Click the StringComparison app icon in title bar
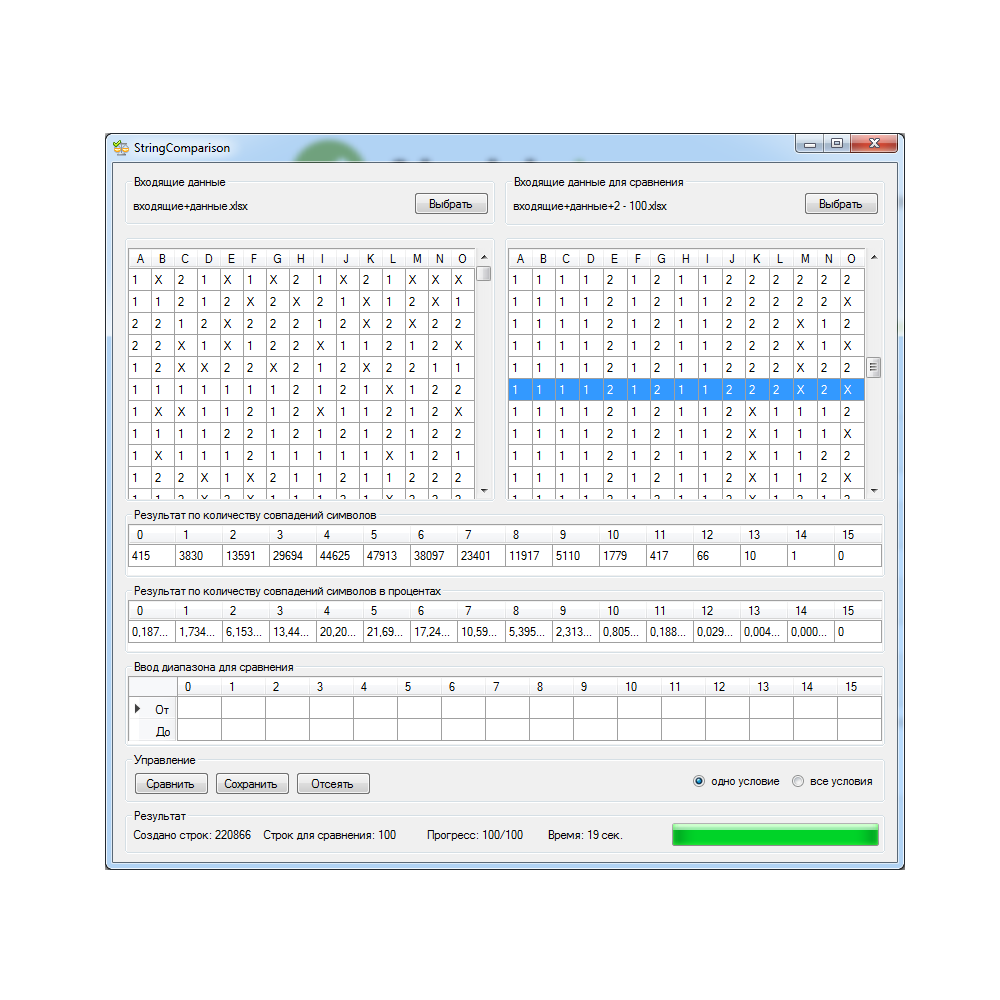Viewport: 1000px width, 1000px height. click(121, 148)
